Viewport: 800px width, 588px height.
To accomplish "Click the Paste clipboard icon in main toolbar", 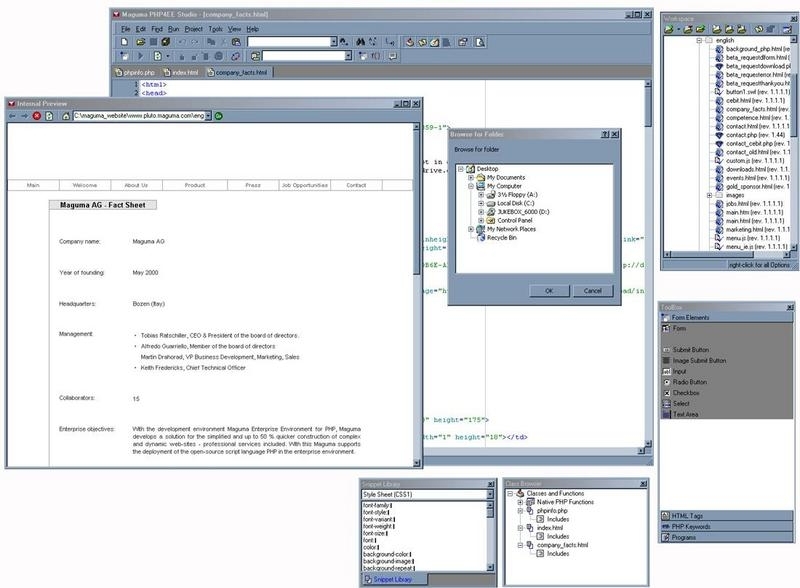I will pos(236,42).
